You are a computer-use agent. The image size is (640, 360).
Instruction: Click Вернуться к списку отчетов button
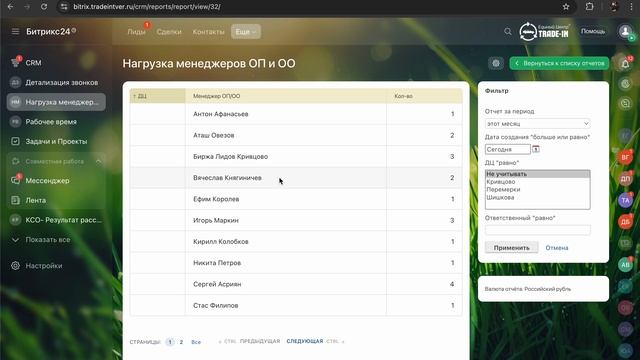point(559,63)
